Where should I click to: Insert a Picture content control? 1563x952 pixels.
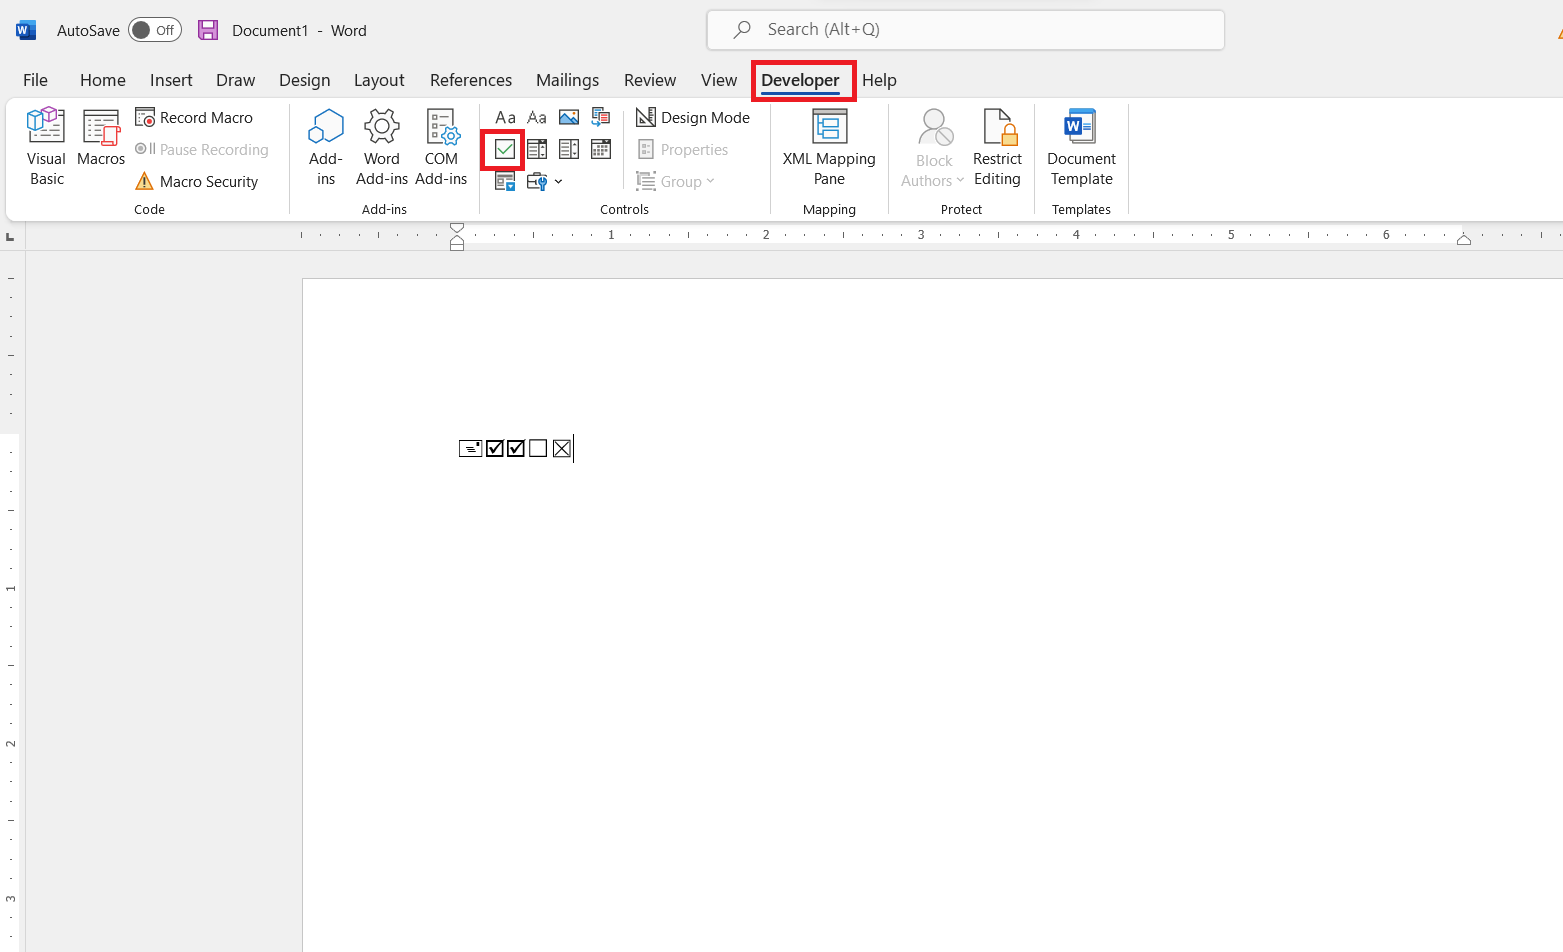(x=569, y=118)
